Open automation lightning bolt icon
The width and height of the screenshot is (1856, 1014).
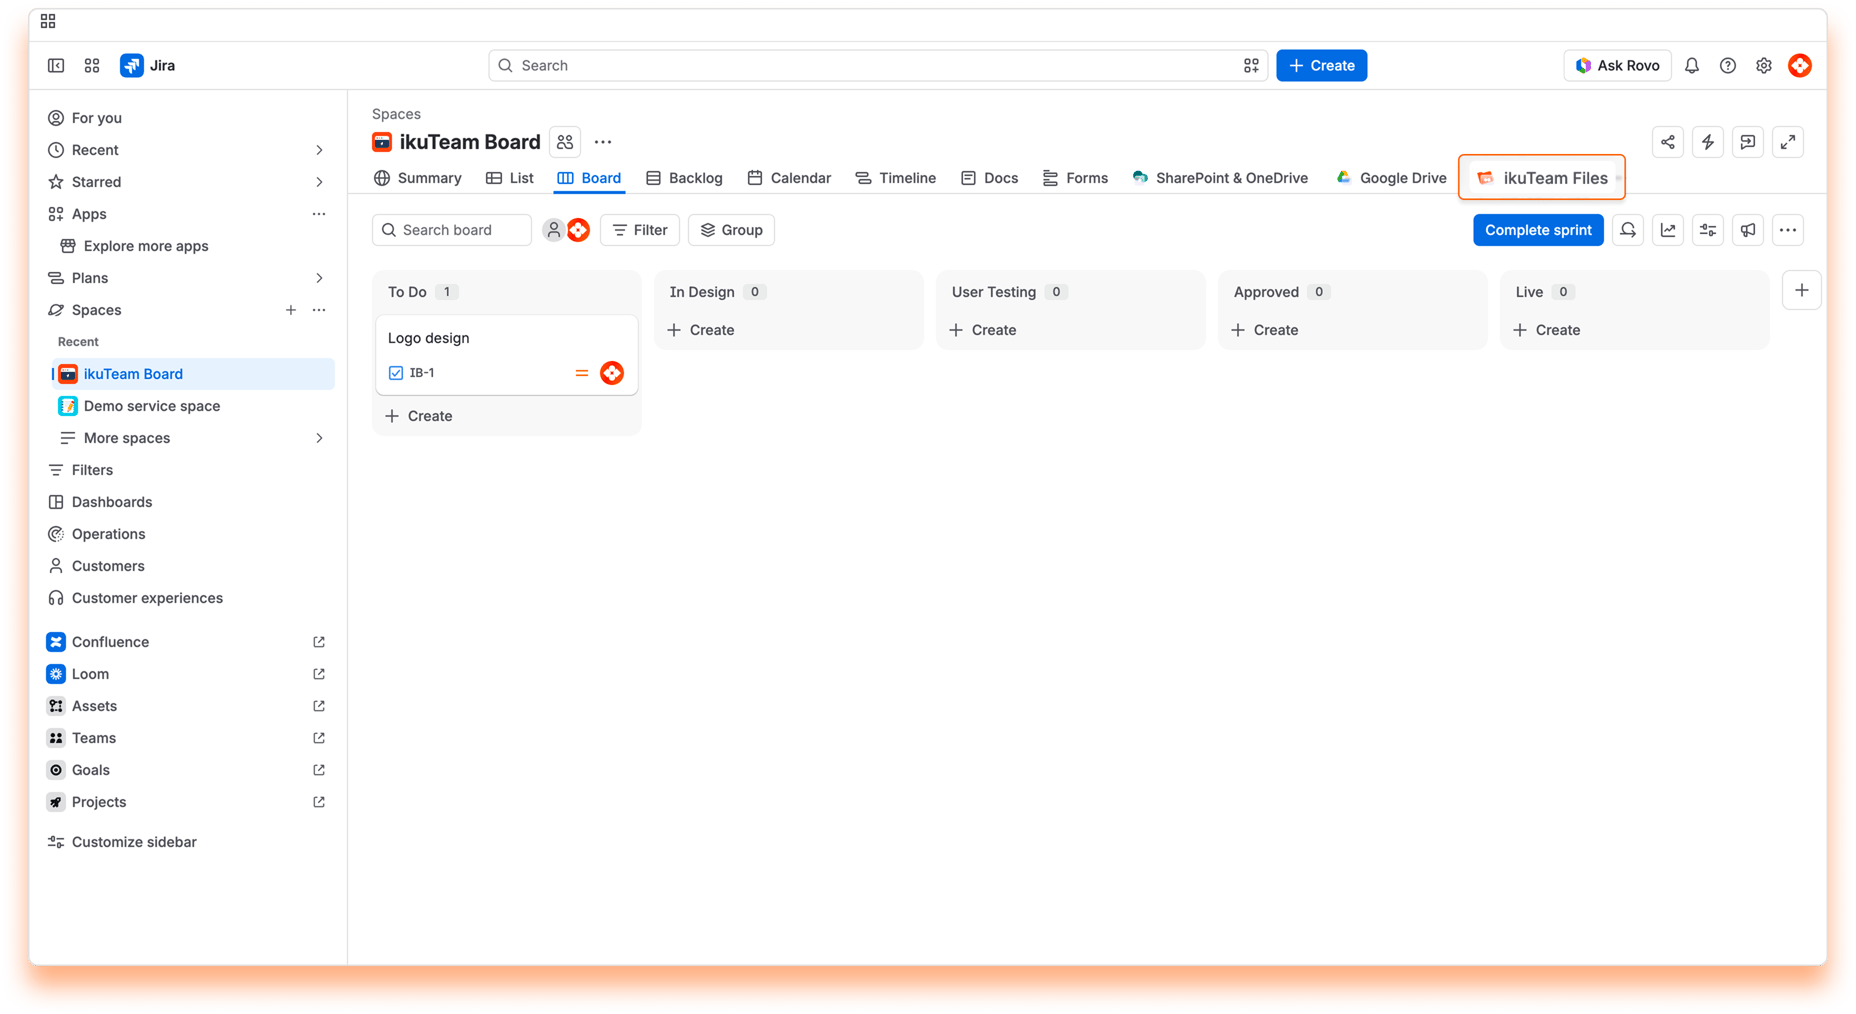(x=1708, y=142)
